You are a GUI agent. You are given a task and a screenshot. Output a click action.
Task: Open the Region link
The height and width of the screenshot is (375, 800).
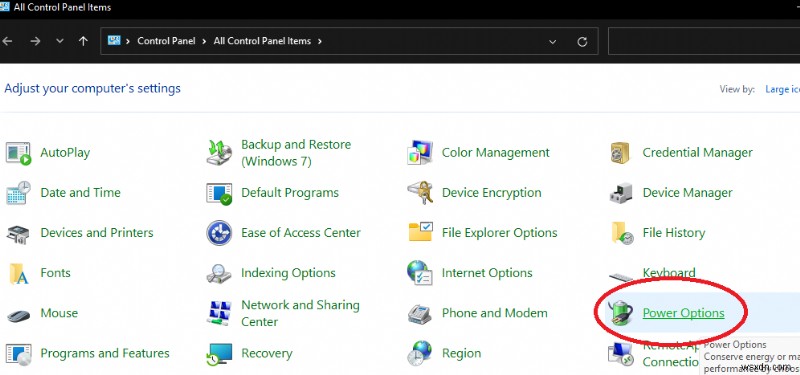[x=461, y=354]
